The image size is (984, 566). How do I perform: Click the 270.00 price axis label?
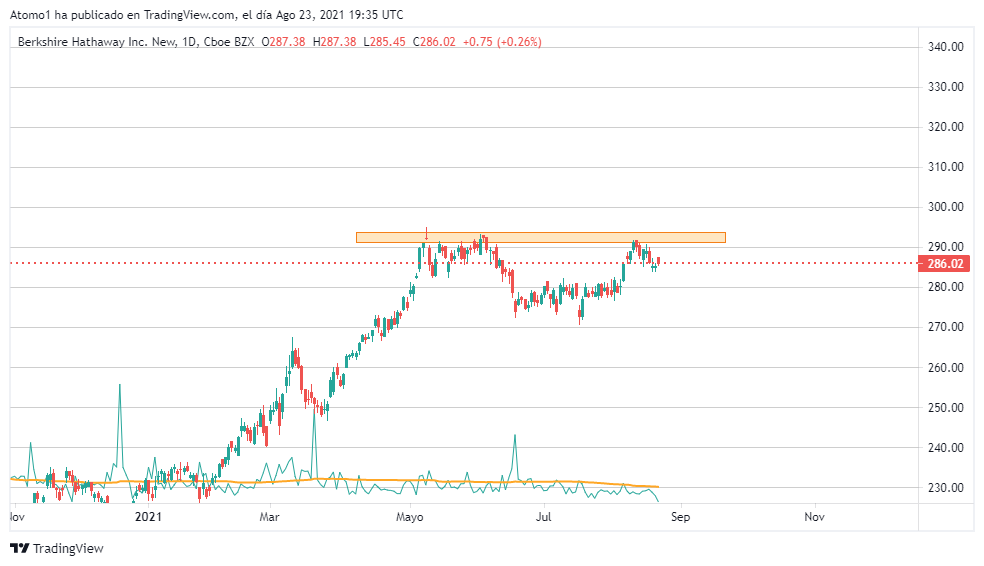click(x=946, y=327)
